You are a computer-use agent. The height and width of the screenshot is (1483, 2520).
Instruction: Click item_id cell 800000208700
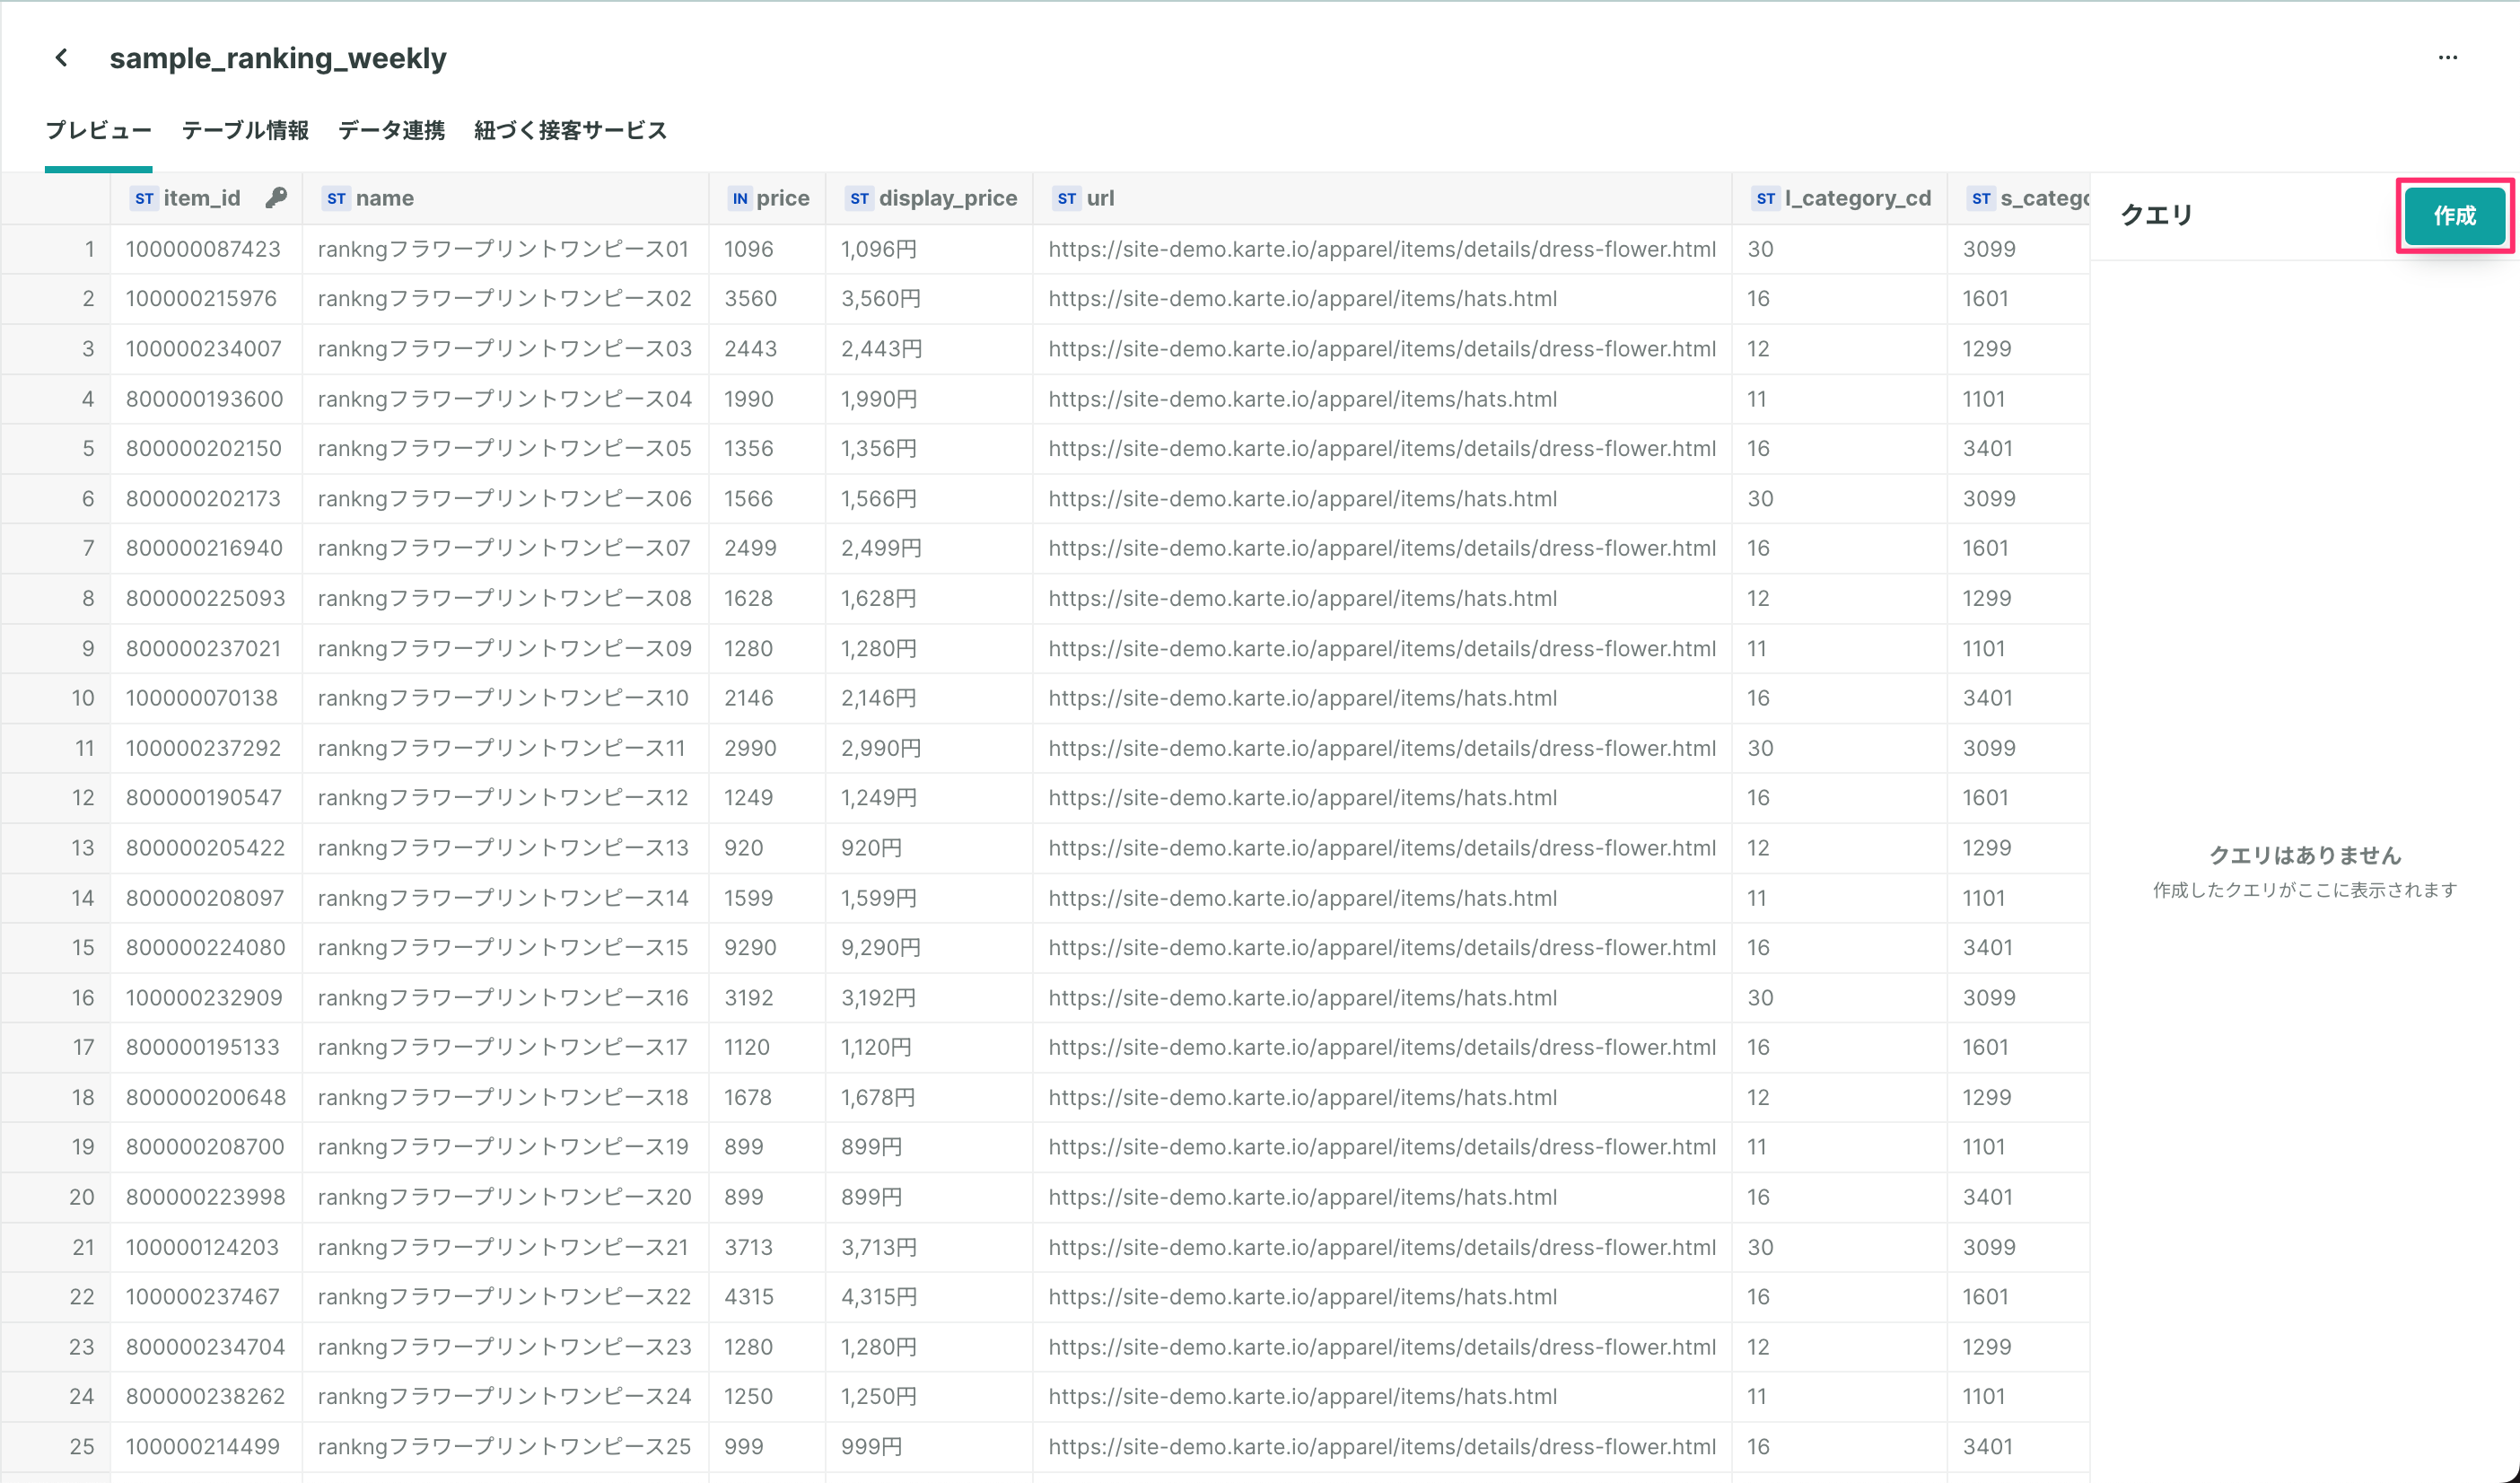(x=205, y=1147)
